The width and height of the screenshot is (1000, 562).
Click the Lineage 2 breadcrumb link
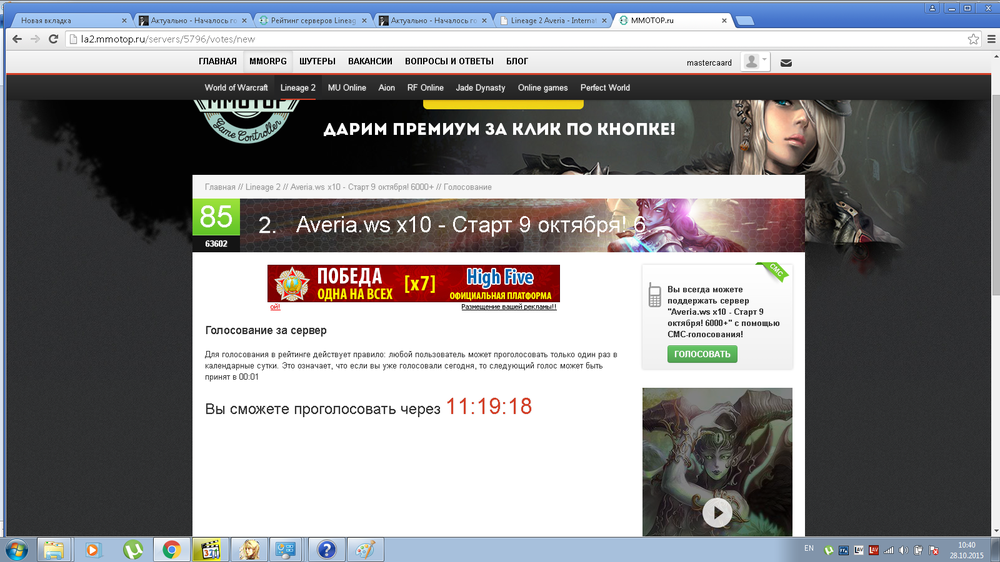[x=263, y=187]
